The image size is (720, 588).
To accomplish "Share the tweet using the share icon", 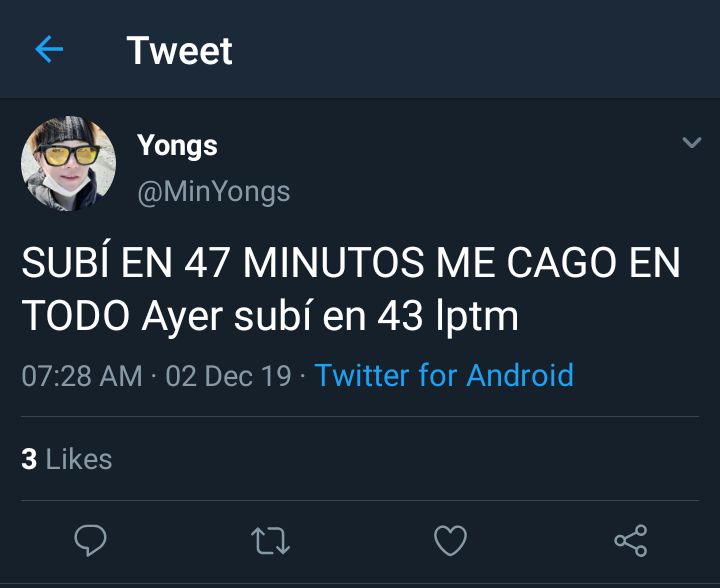I will (631, 541).
